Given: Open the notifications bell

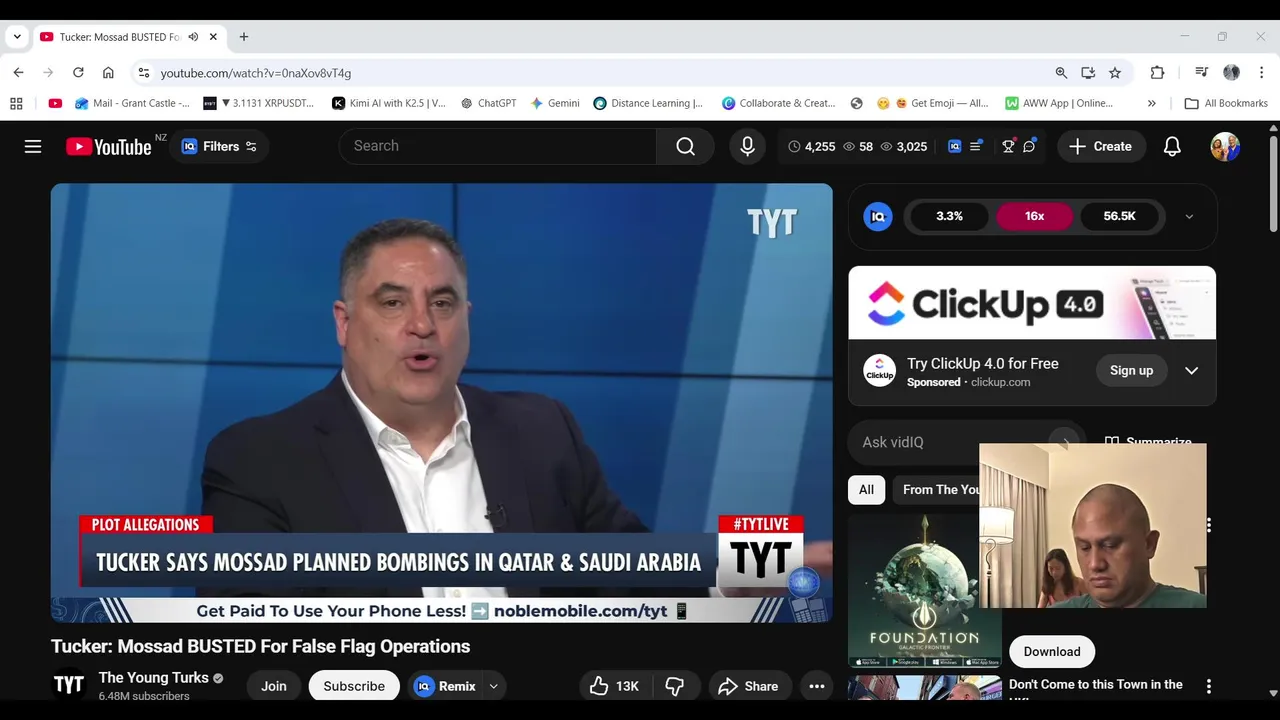Looking at the screenshot, I should click(1172, 146).
